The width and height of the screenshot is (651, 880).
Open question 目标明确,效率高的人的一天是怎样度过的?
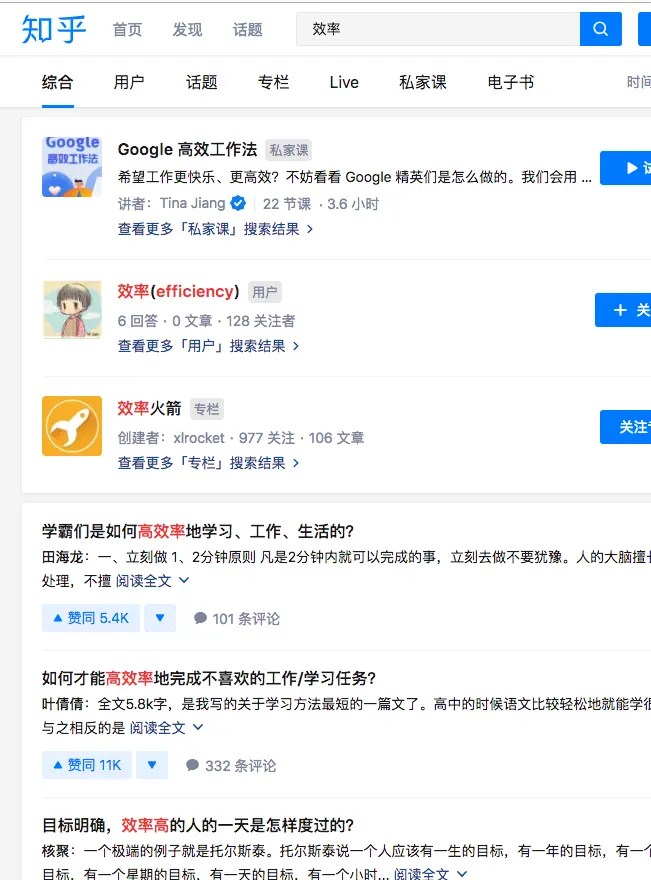(x=198, y=825)
